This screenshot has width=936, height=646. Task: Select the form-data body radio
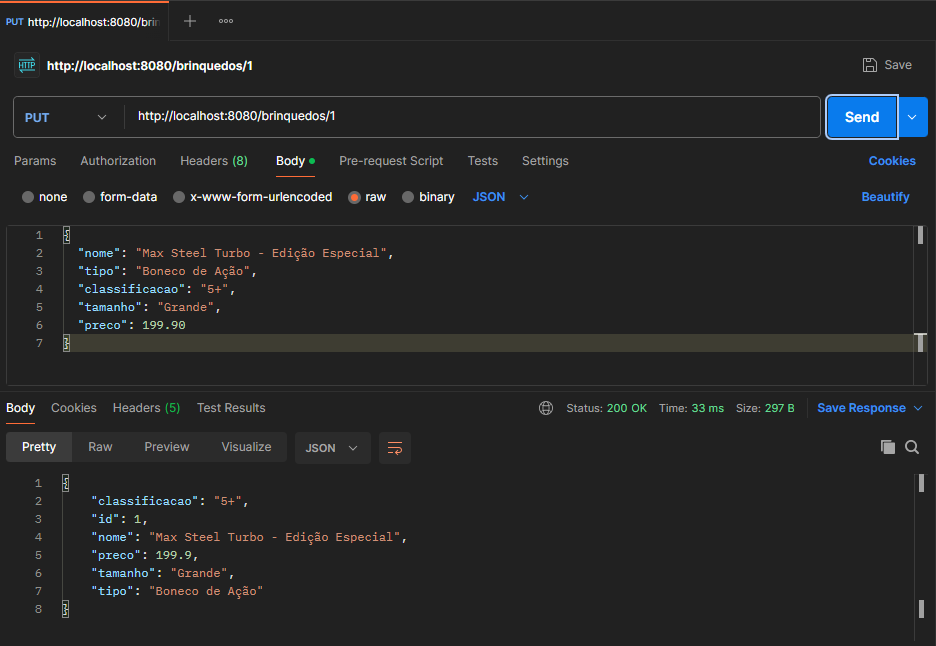pyautogui.click(x=89, y=197)
